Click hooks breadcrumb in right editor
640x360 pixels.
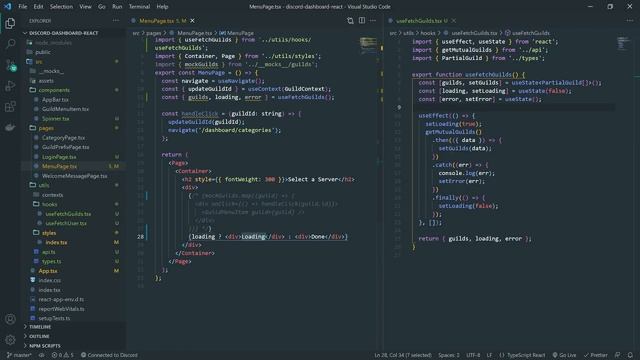[x=427, y=33]
